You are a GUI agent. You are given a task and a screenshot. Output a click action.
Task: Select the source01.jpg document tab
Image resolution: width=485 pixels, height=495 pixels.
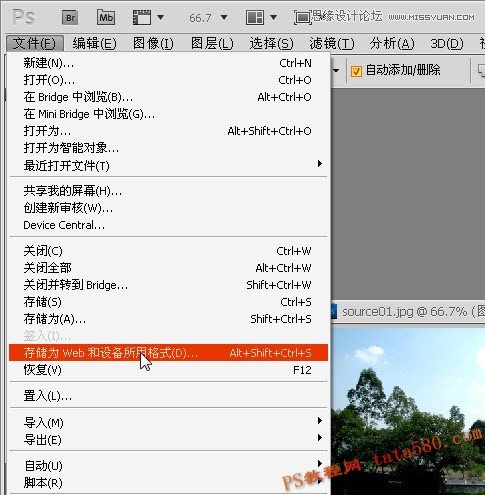click(x=408, y=312)
